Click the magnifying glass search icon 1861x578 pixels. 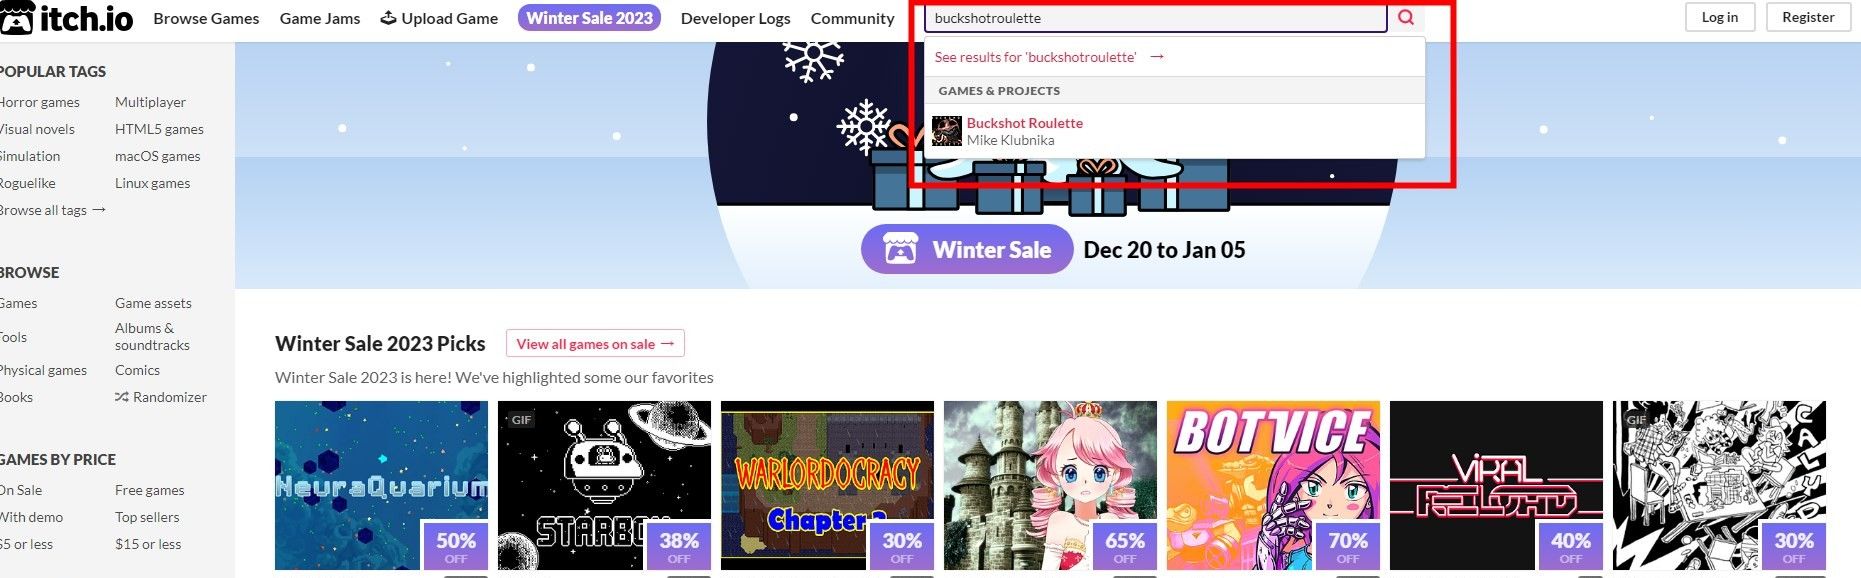[1406, 17]
